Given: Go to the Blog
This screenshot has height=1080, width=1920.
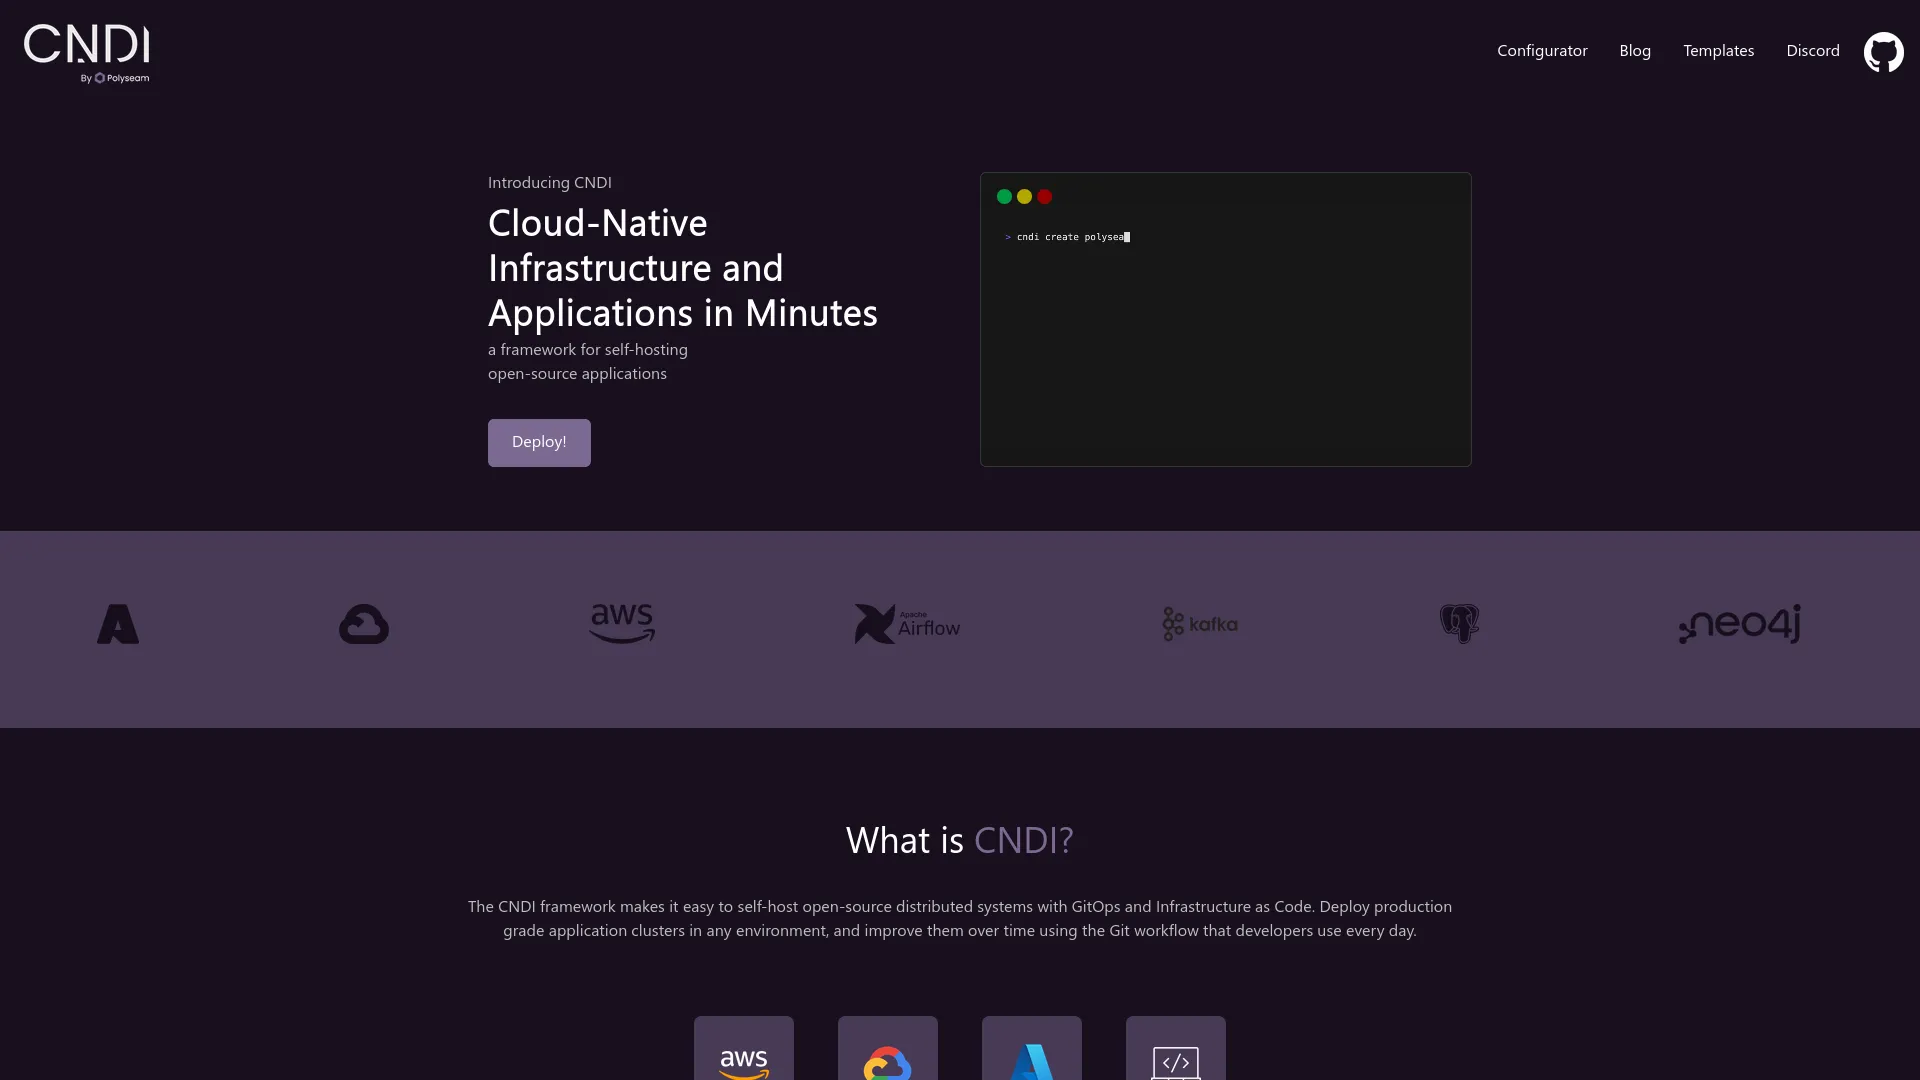Looking at the screenshot, I should [1635, 51].
